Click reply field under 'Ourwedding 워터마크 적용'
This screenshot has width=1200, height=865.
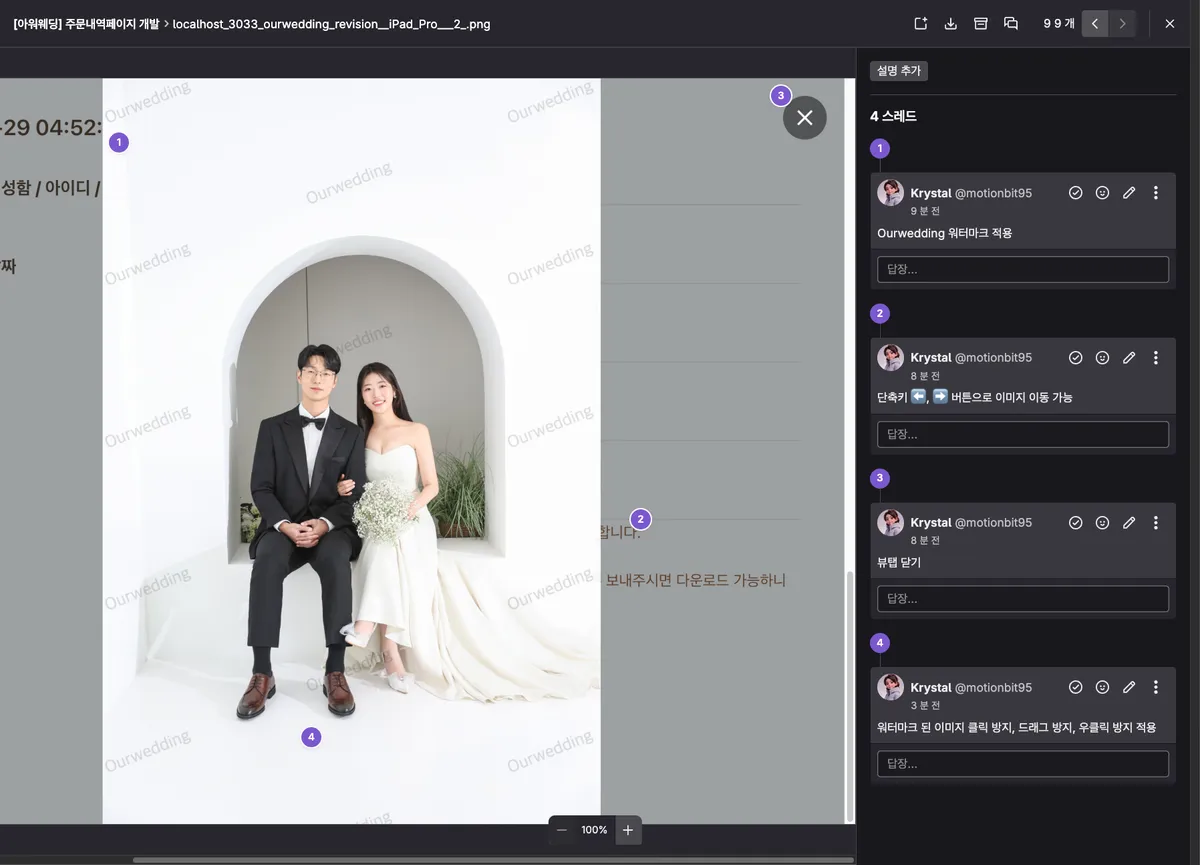pos(1023,269)
